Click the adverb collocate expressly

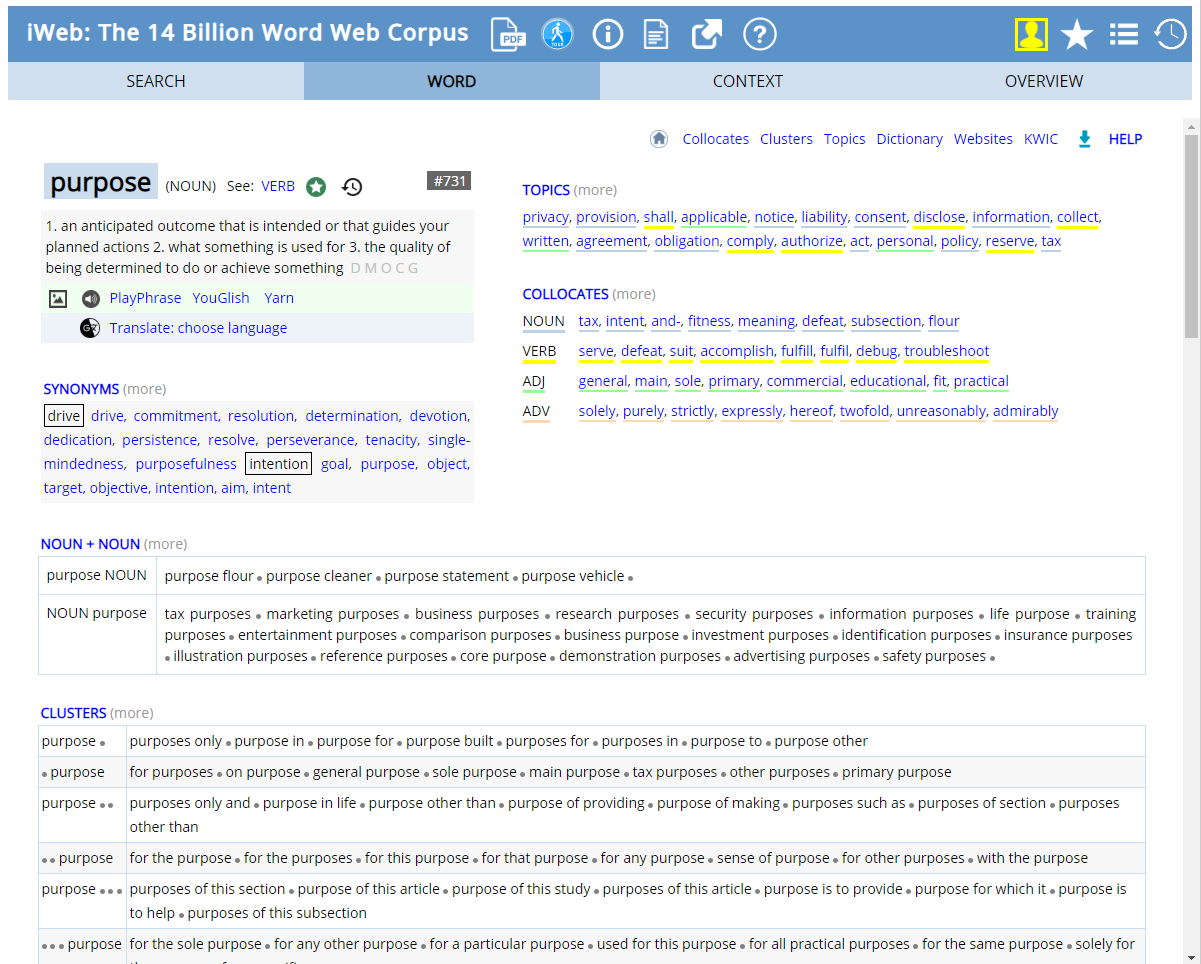coord(752,411)
